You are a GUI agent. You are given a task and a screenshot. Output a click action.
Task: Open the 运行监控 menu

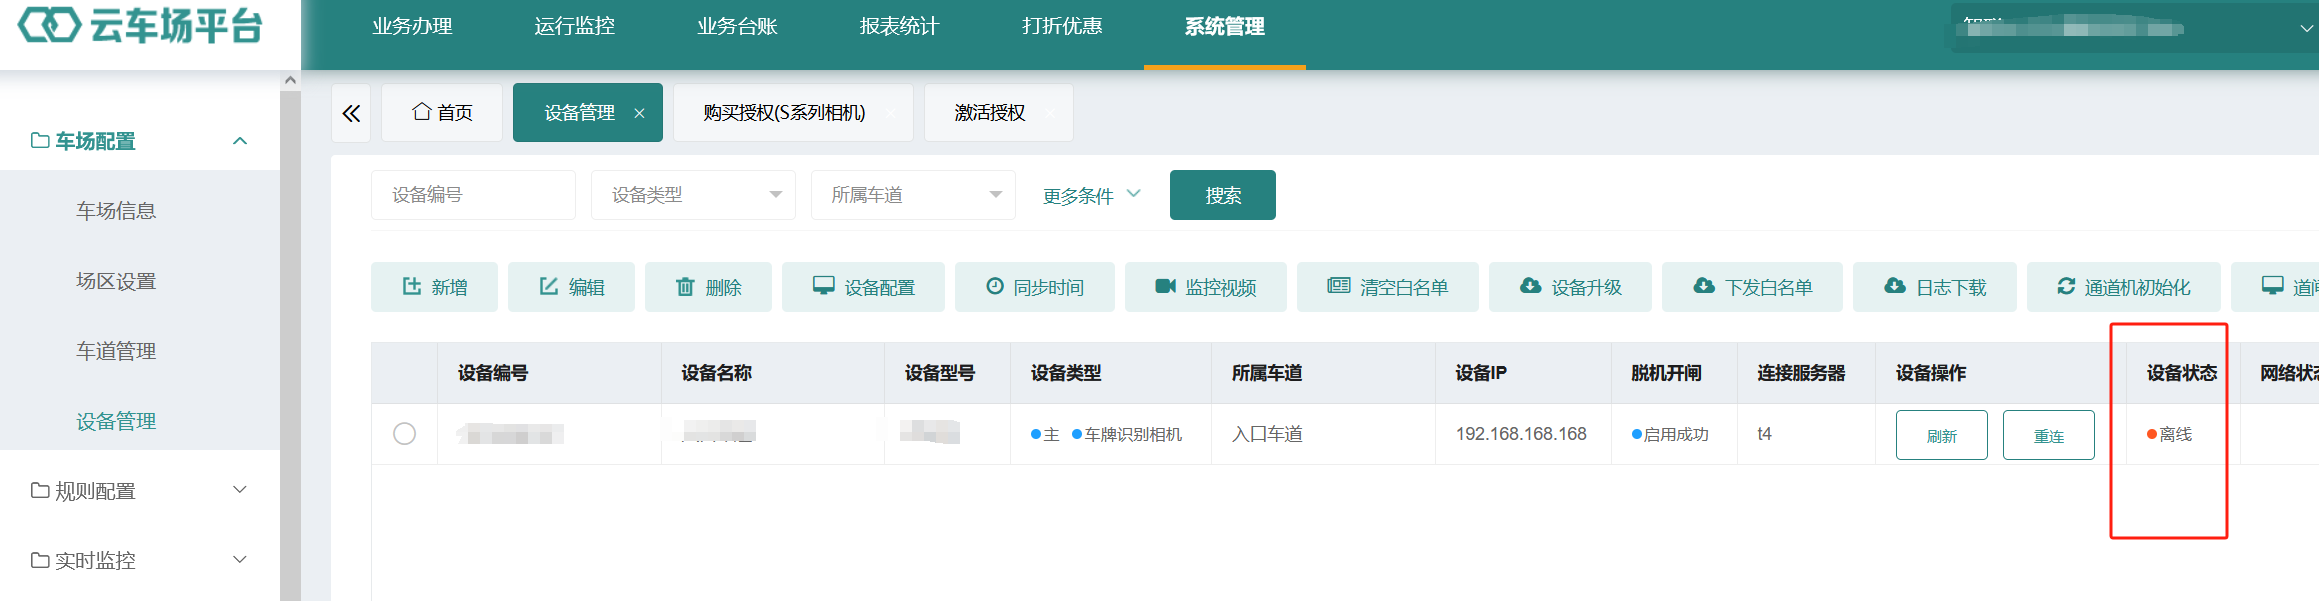point(574,27)
